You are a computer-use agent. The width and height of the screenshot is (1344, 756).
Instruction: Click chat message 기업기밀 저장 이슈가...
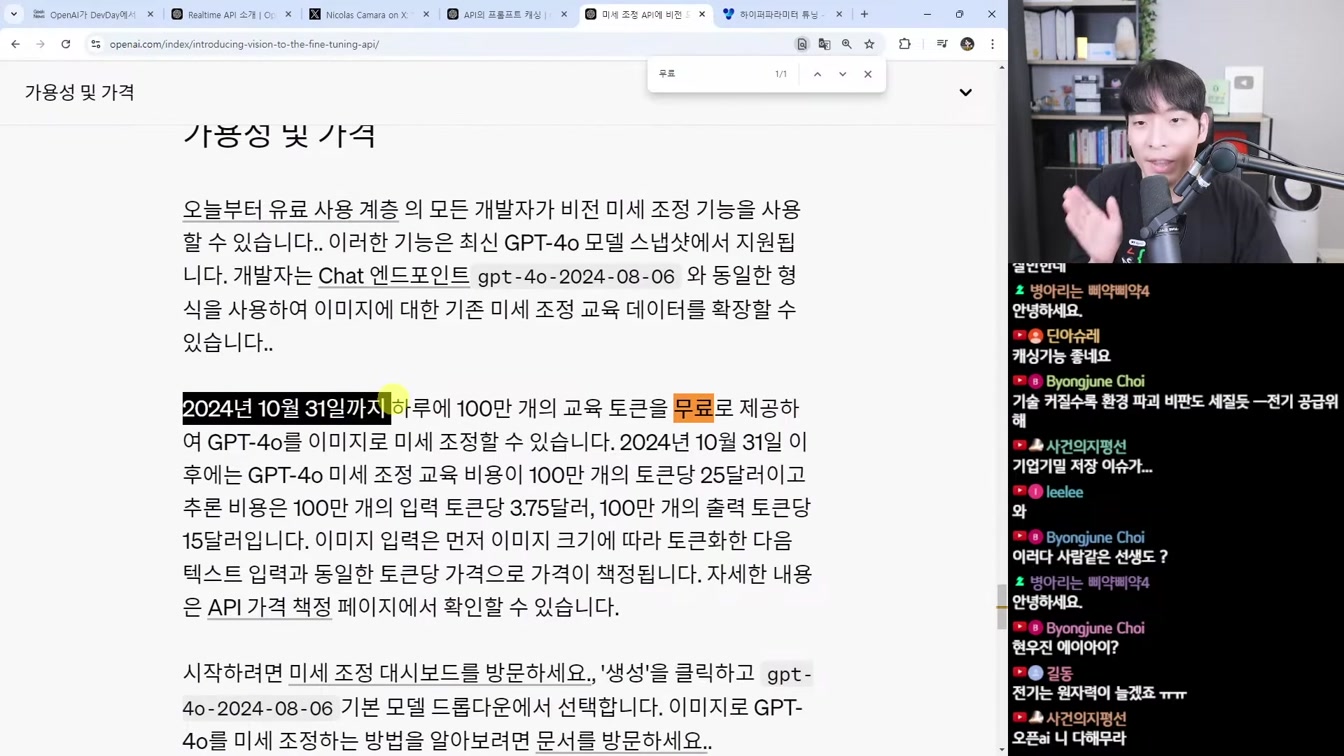coord(1082,467)
